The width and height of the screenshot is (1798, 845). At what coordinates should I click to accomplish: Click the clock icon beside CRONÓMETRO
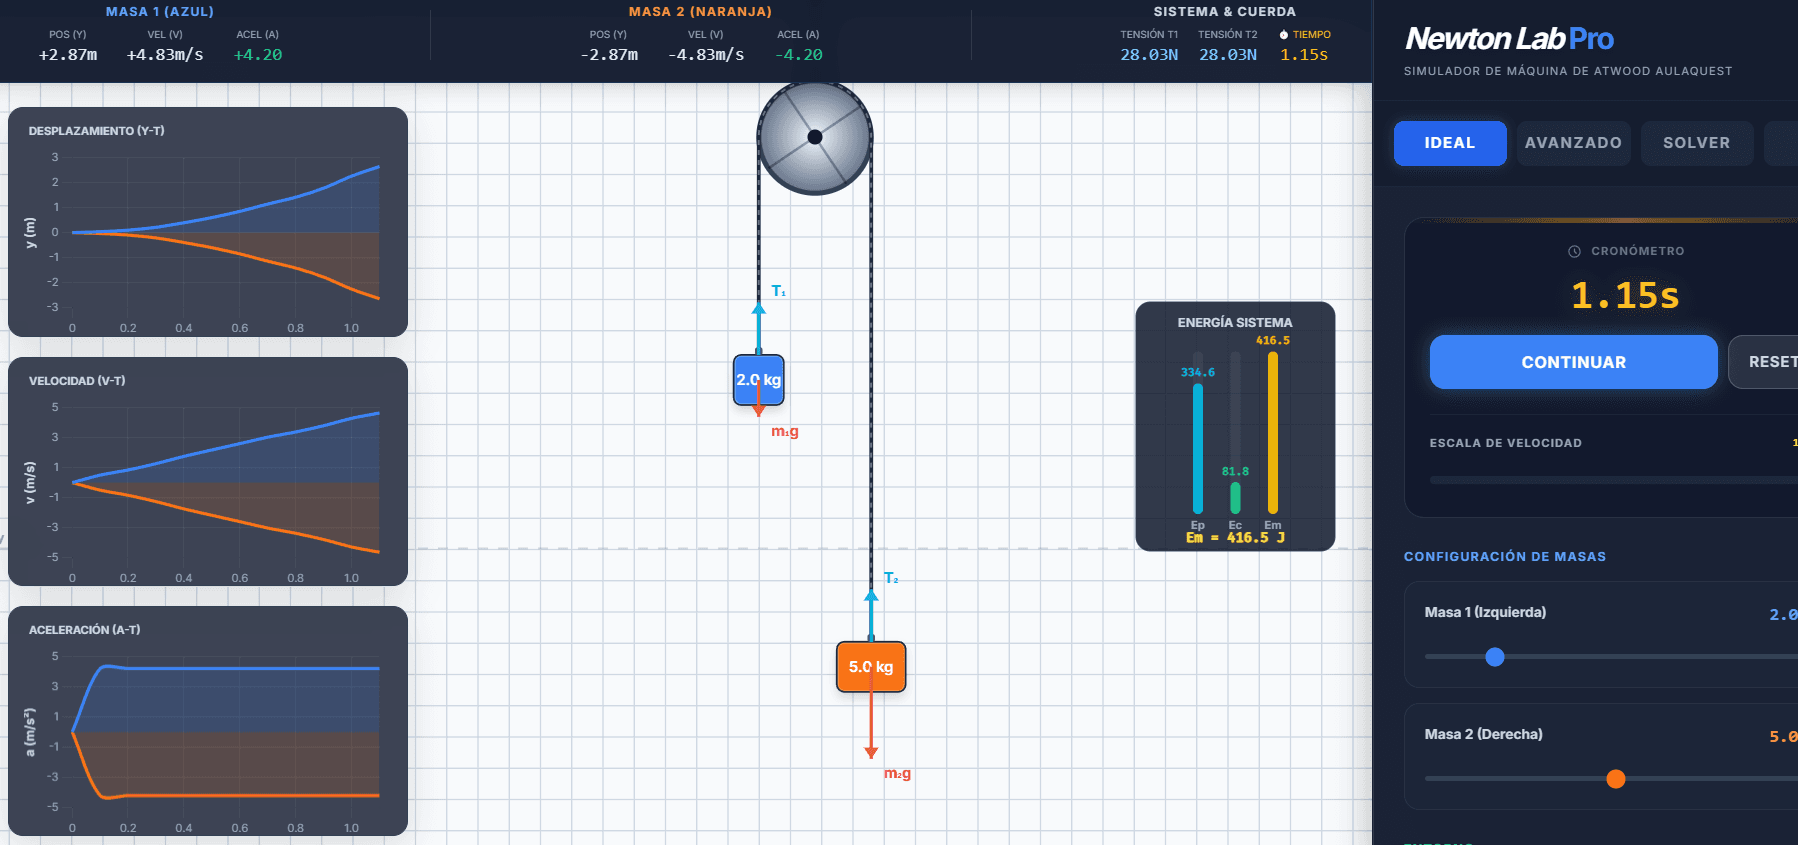[1574, 252]
